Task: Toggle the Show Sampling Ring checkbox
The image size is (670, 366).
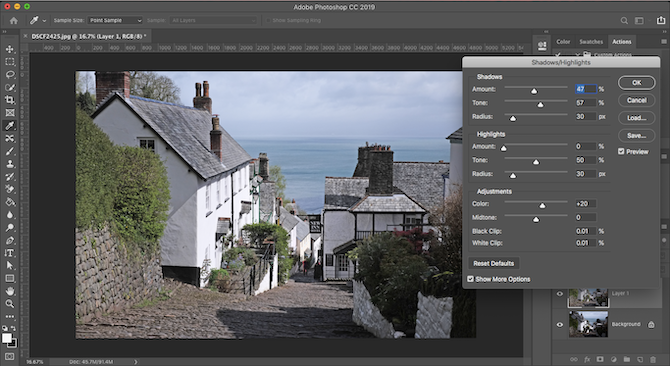Action: (x=268, y=20)
